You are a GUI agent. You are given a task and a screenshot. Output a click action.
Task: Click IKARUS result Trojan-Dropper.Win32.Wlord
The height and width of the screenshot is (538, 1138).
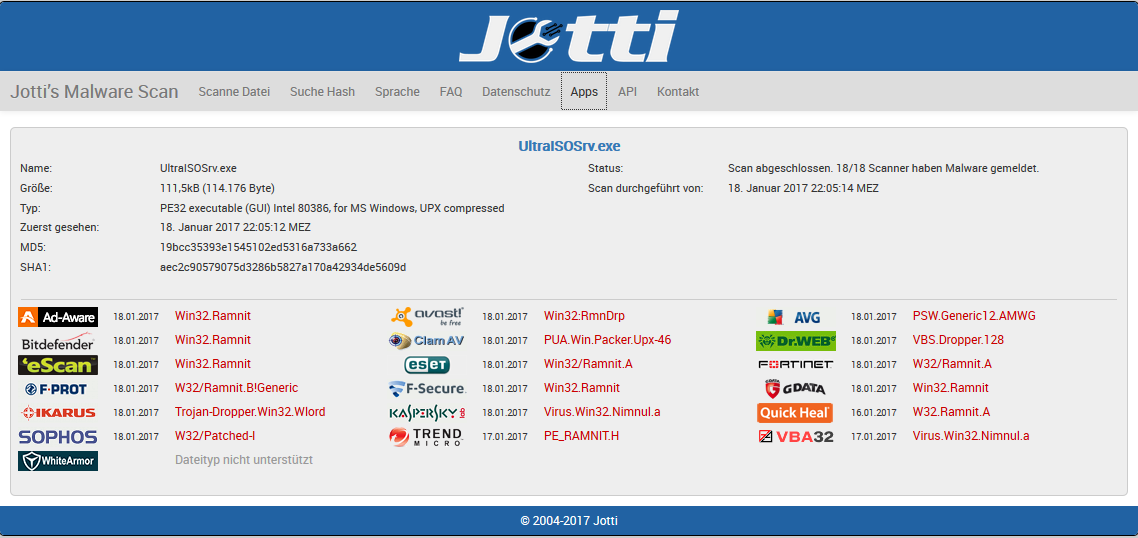250,412
